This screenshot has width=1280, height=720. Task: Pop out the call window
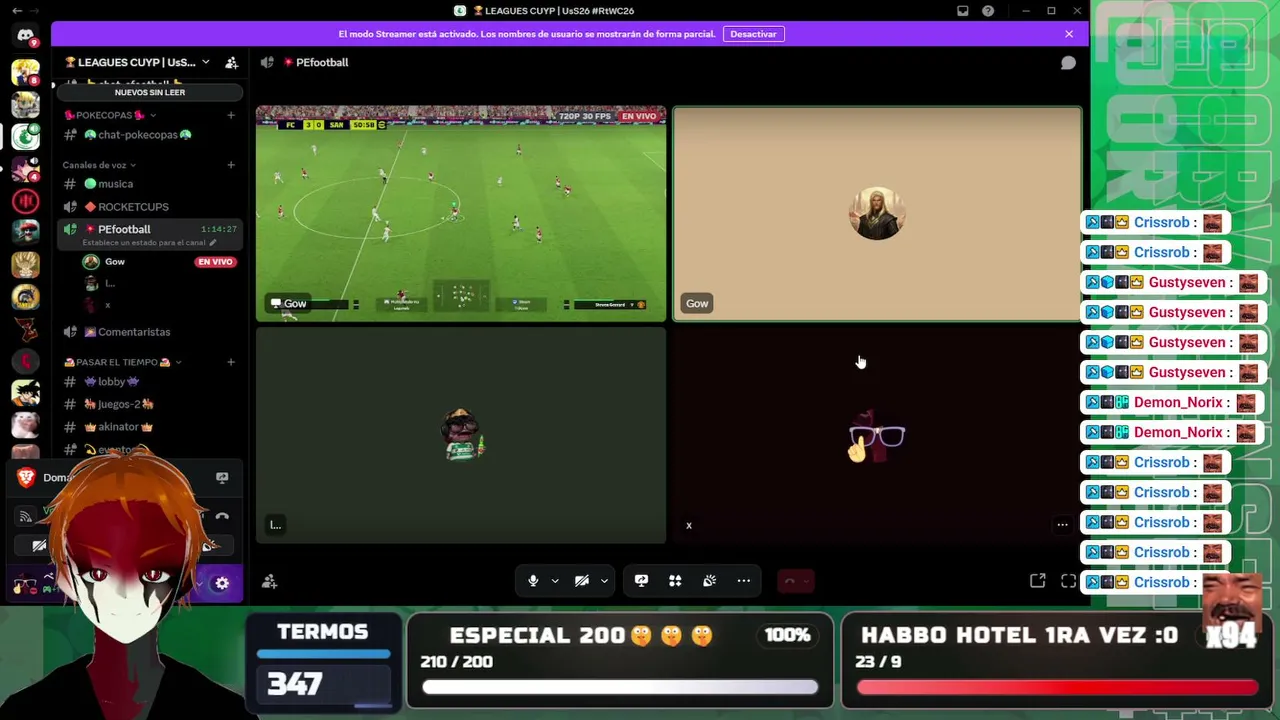[1038, 581]
